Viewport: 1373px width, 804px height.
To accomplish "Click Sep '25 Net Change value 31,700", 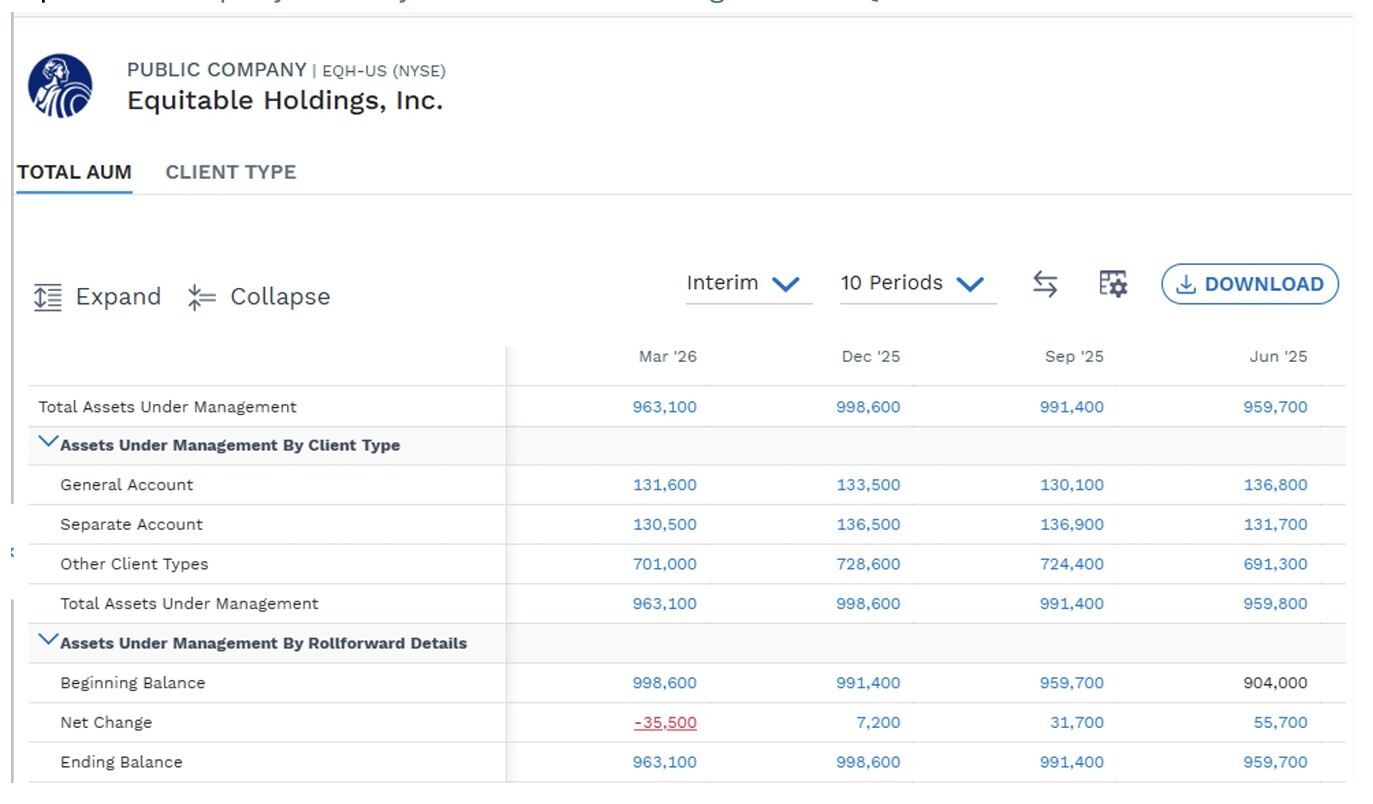I will coord(1077,723).
